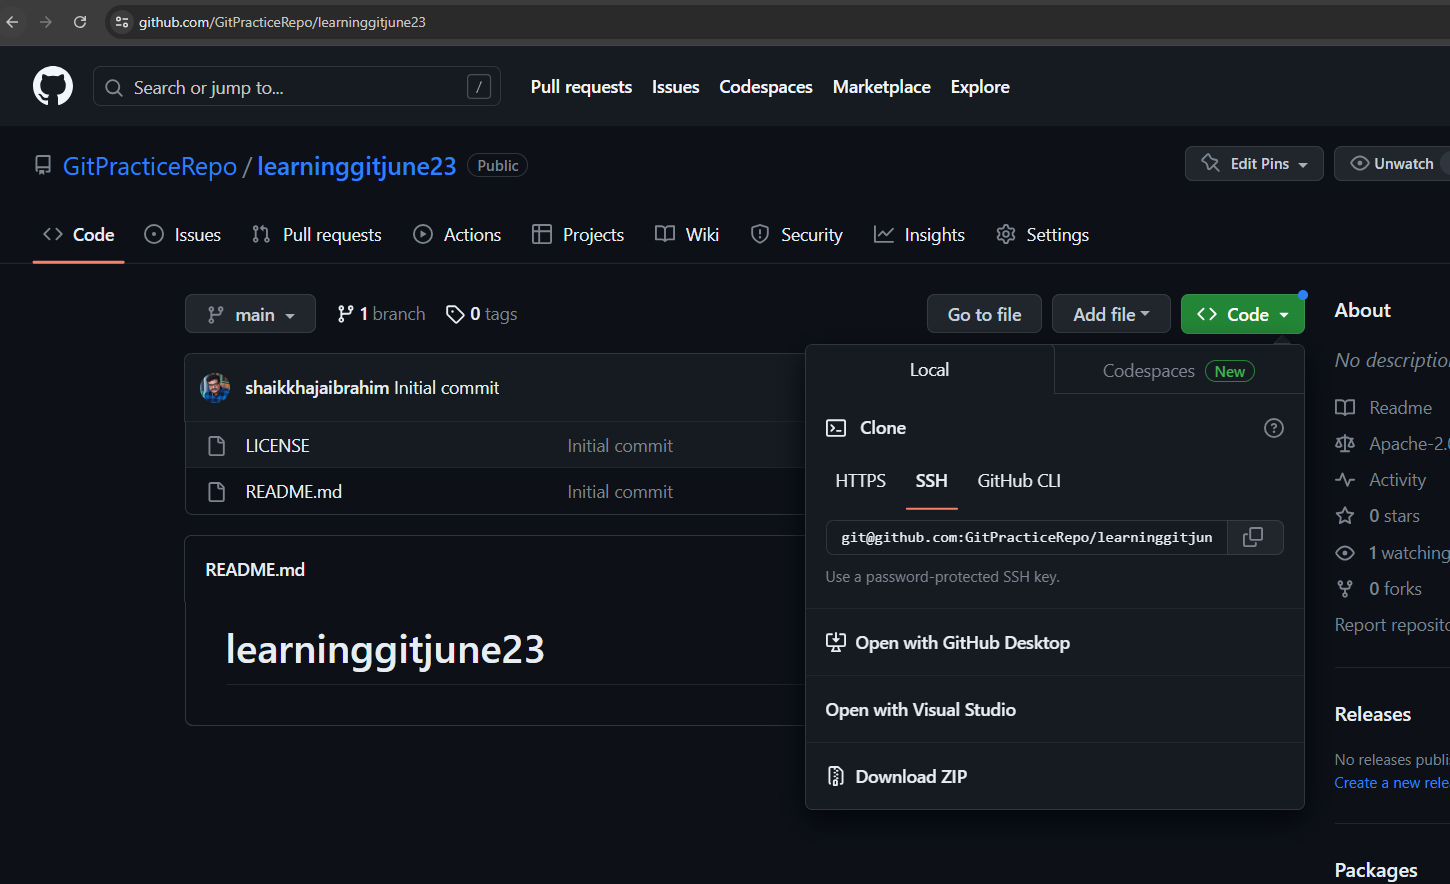1450x884 pixels.
Task: Reload the page with browser refresh icon
Action: pyautogui.click(x=80, y=22)
